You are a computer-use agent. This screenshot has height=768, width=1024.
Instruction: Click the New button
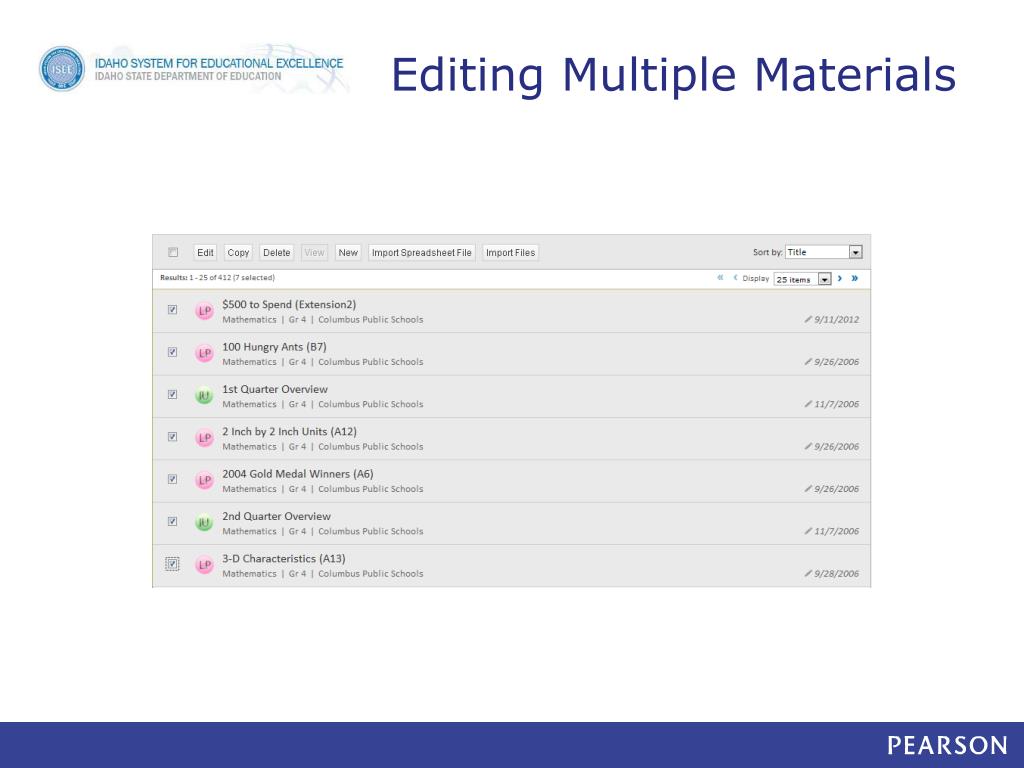click(348, 253)
